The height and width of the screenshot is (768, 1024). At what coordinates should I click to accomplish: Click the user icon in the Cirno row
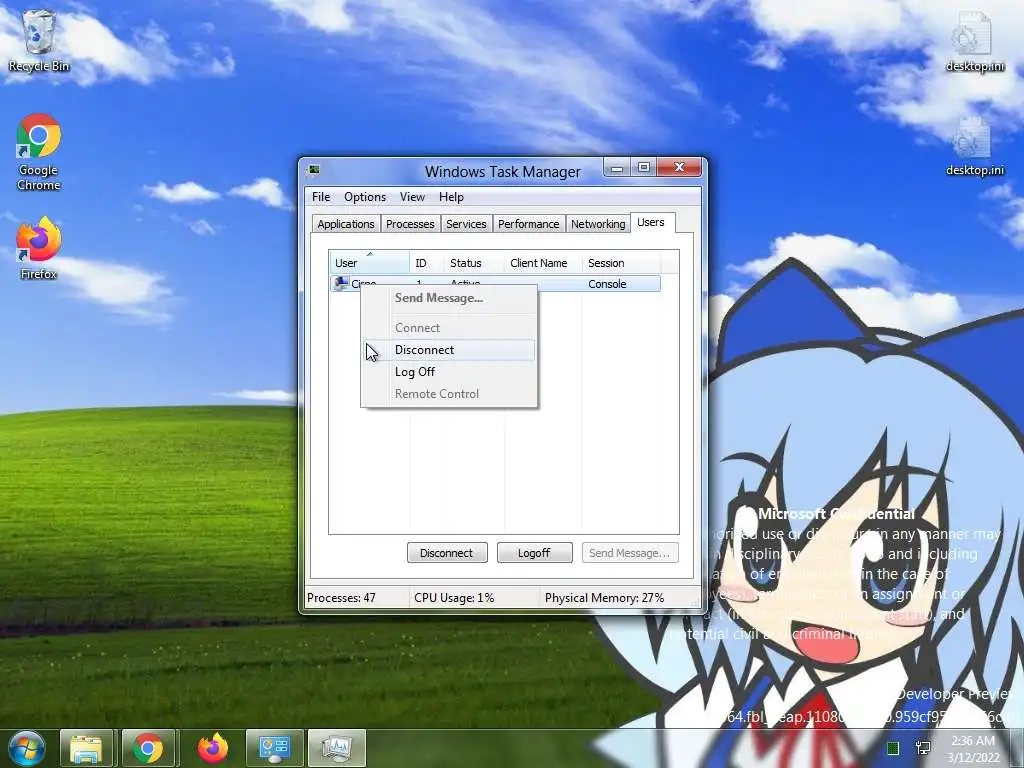tap(340, 283)
